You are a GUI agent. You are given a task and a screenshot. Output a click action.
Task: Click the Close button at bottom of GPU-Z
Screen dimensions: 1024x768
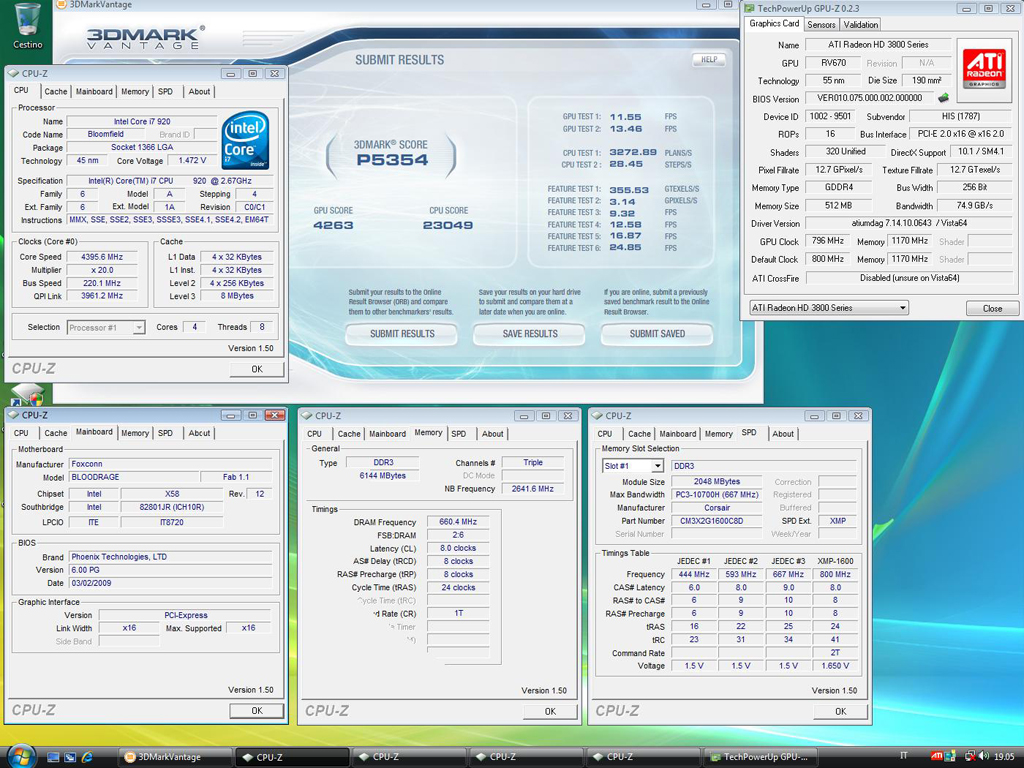[992, 308]
